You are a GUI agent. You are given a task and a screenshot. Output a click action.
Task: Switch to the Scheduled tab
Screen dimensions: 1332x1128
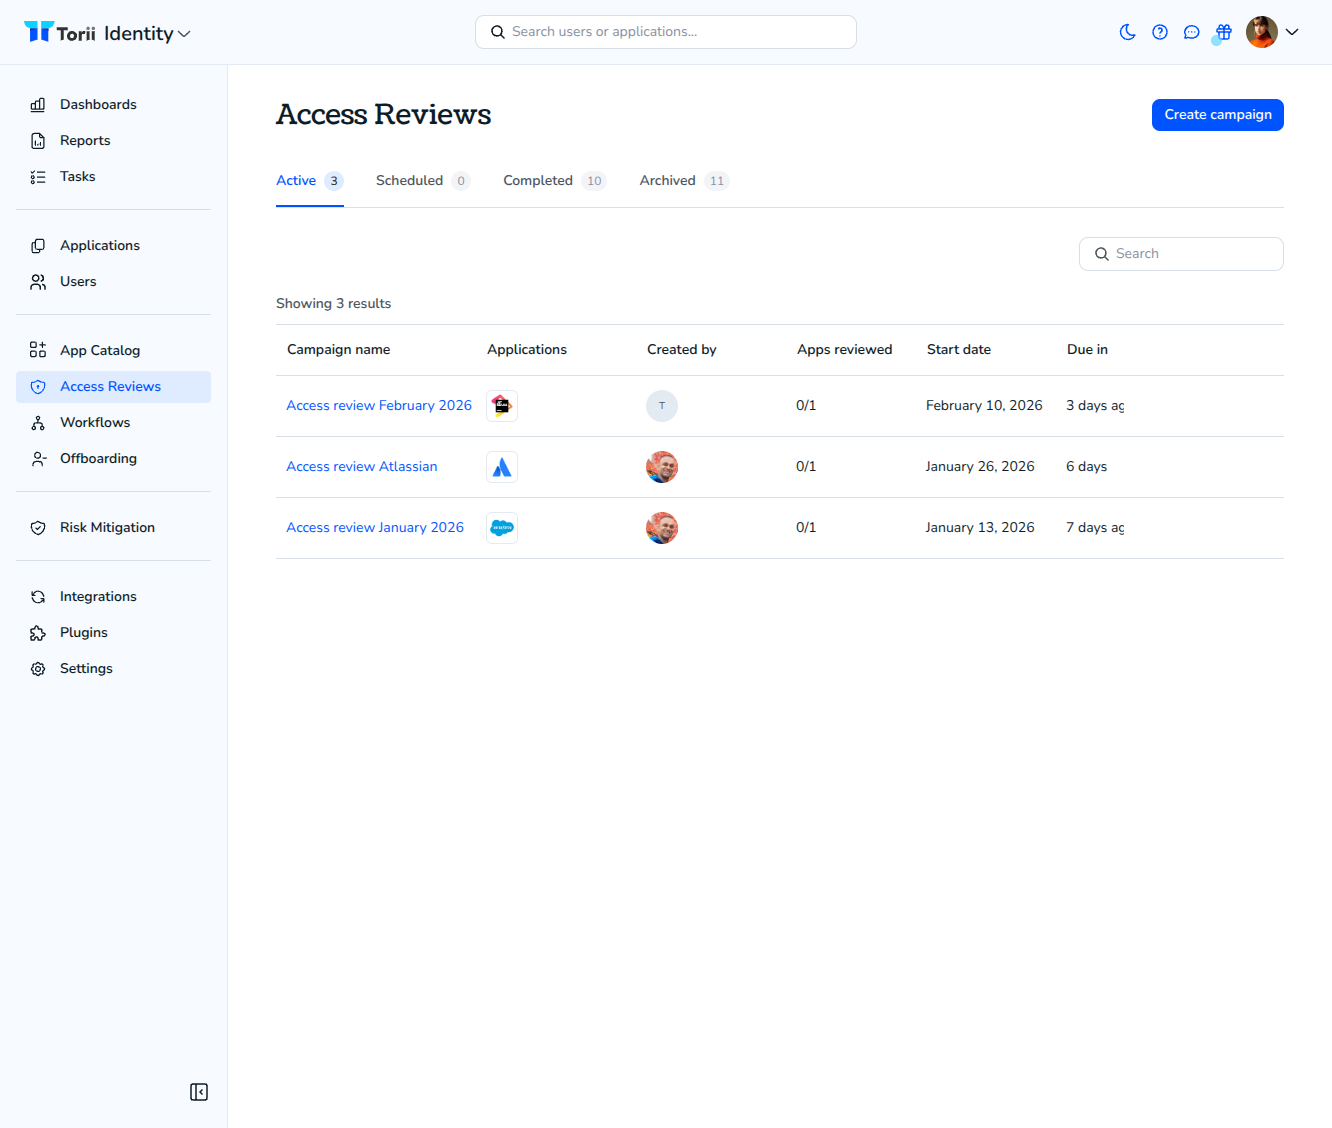[x=423, y=181]
